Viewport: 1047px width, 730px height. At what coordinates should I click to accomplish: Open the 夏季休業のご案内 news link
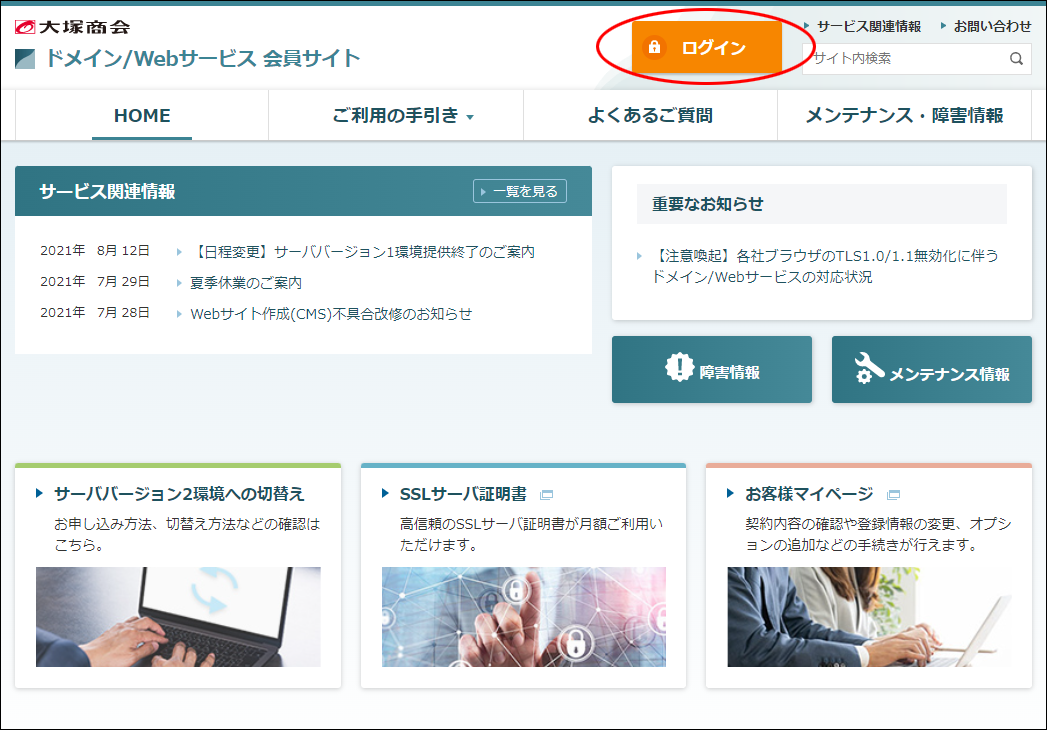pos(246,283)
